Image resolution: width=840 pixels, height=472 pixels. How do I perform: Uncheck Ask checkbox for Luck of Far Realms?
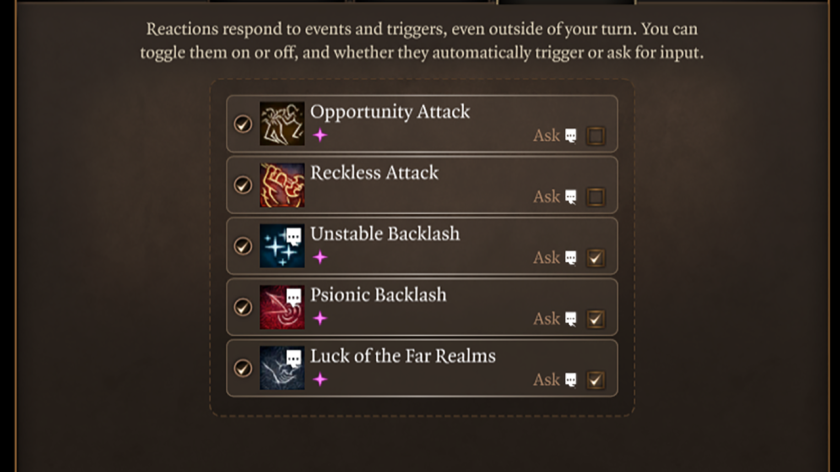pos(596,380)
